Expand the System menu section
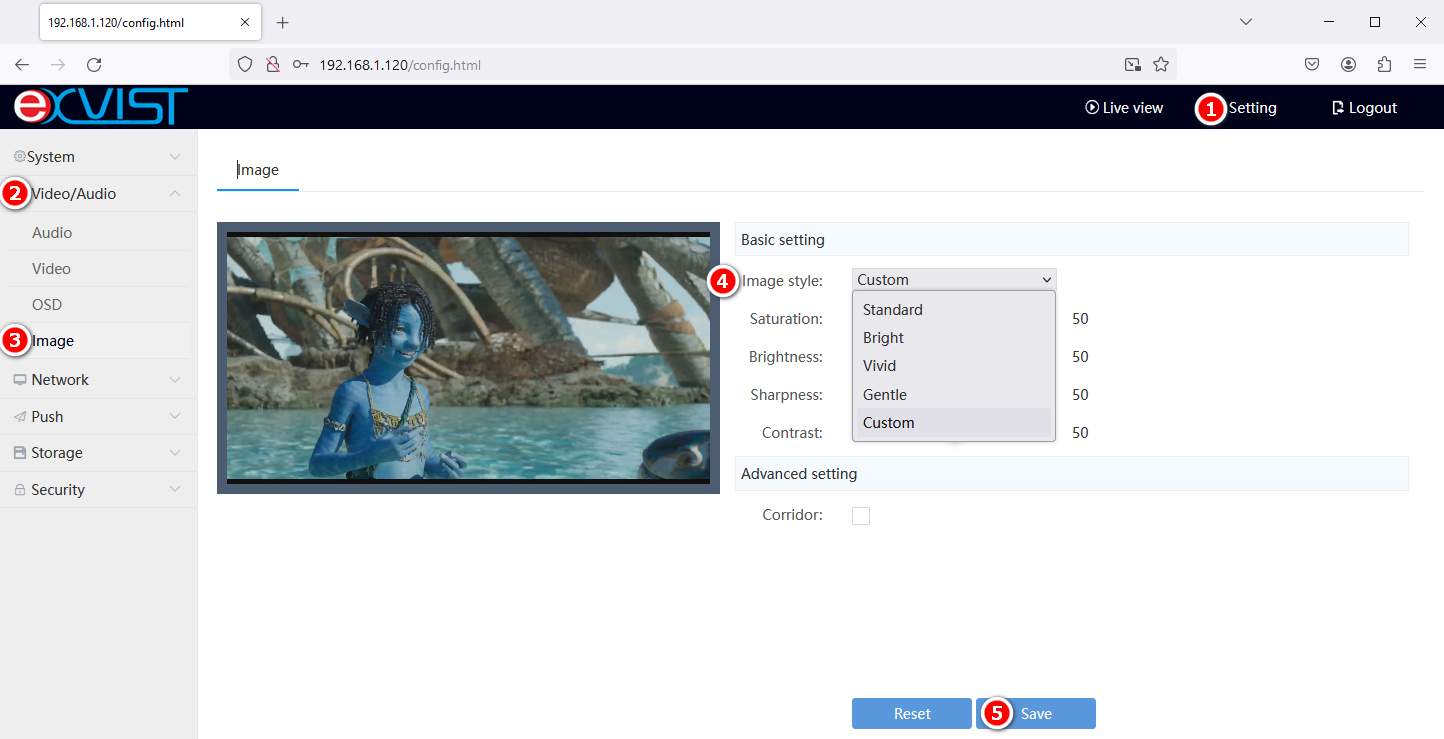The height and width of the screenshot is (739, 1444). tap(98, 156)
